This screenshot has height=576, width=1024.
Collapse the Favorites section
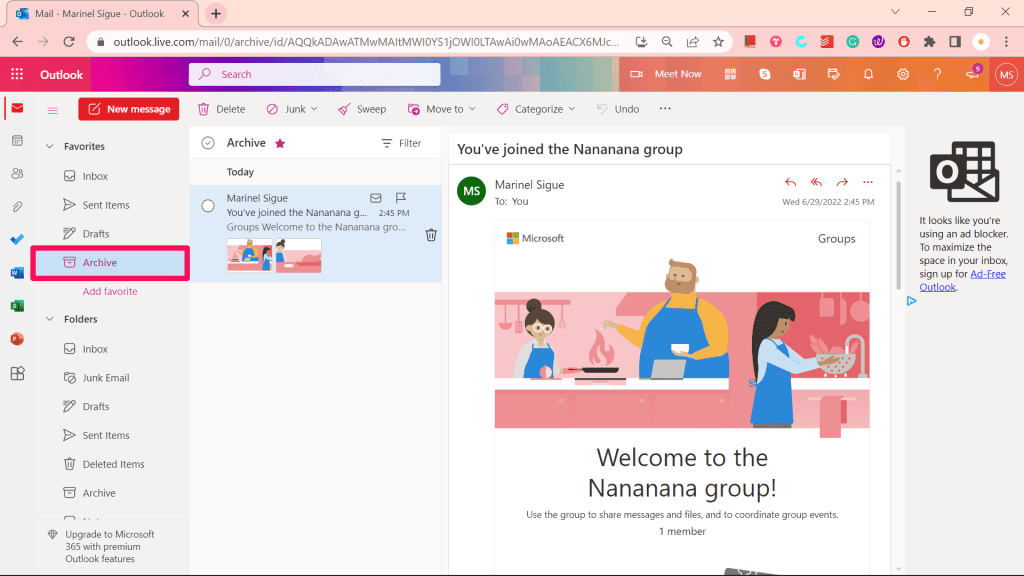pos(48,146)
